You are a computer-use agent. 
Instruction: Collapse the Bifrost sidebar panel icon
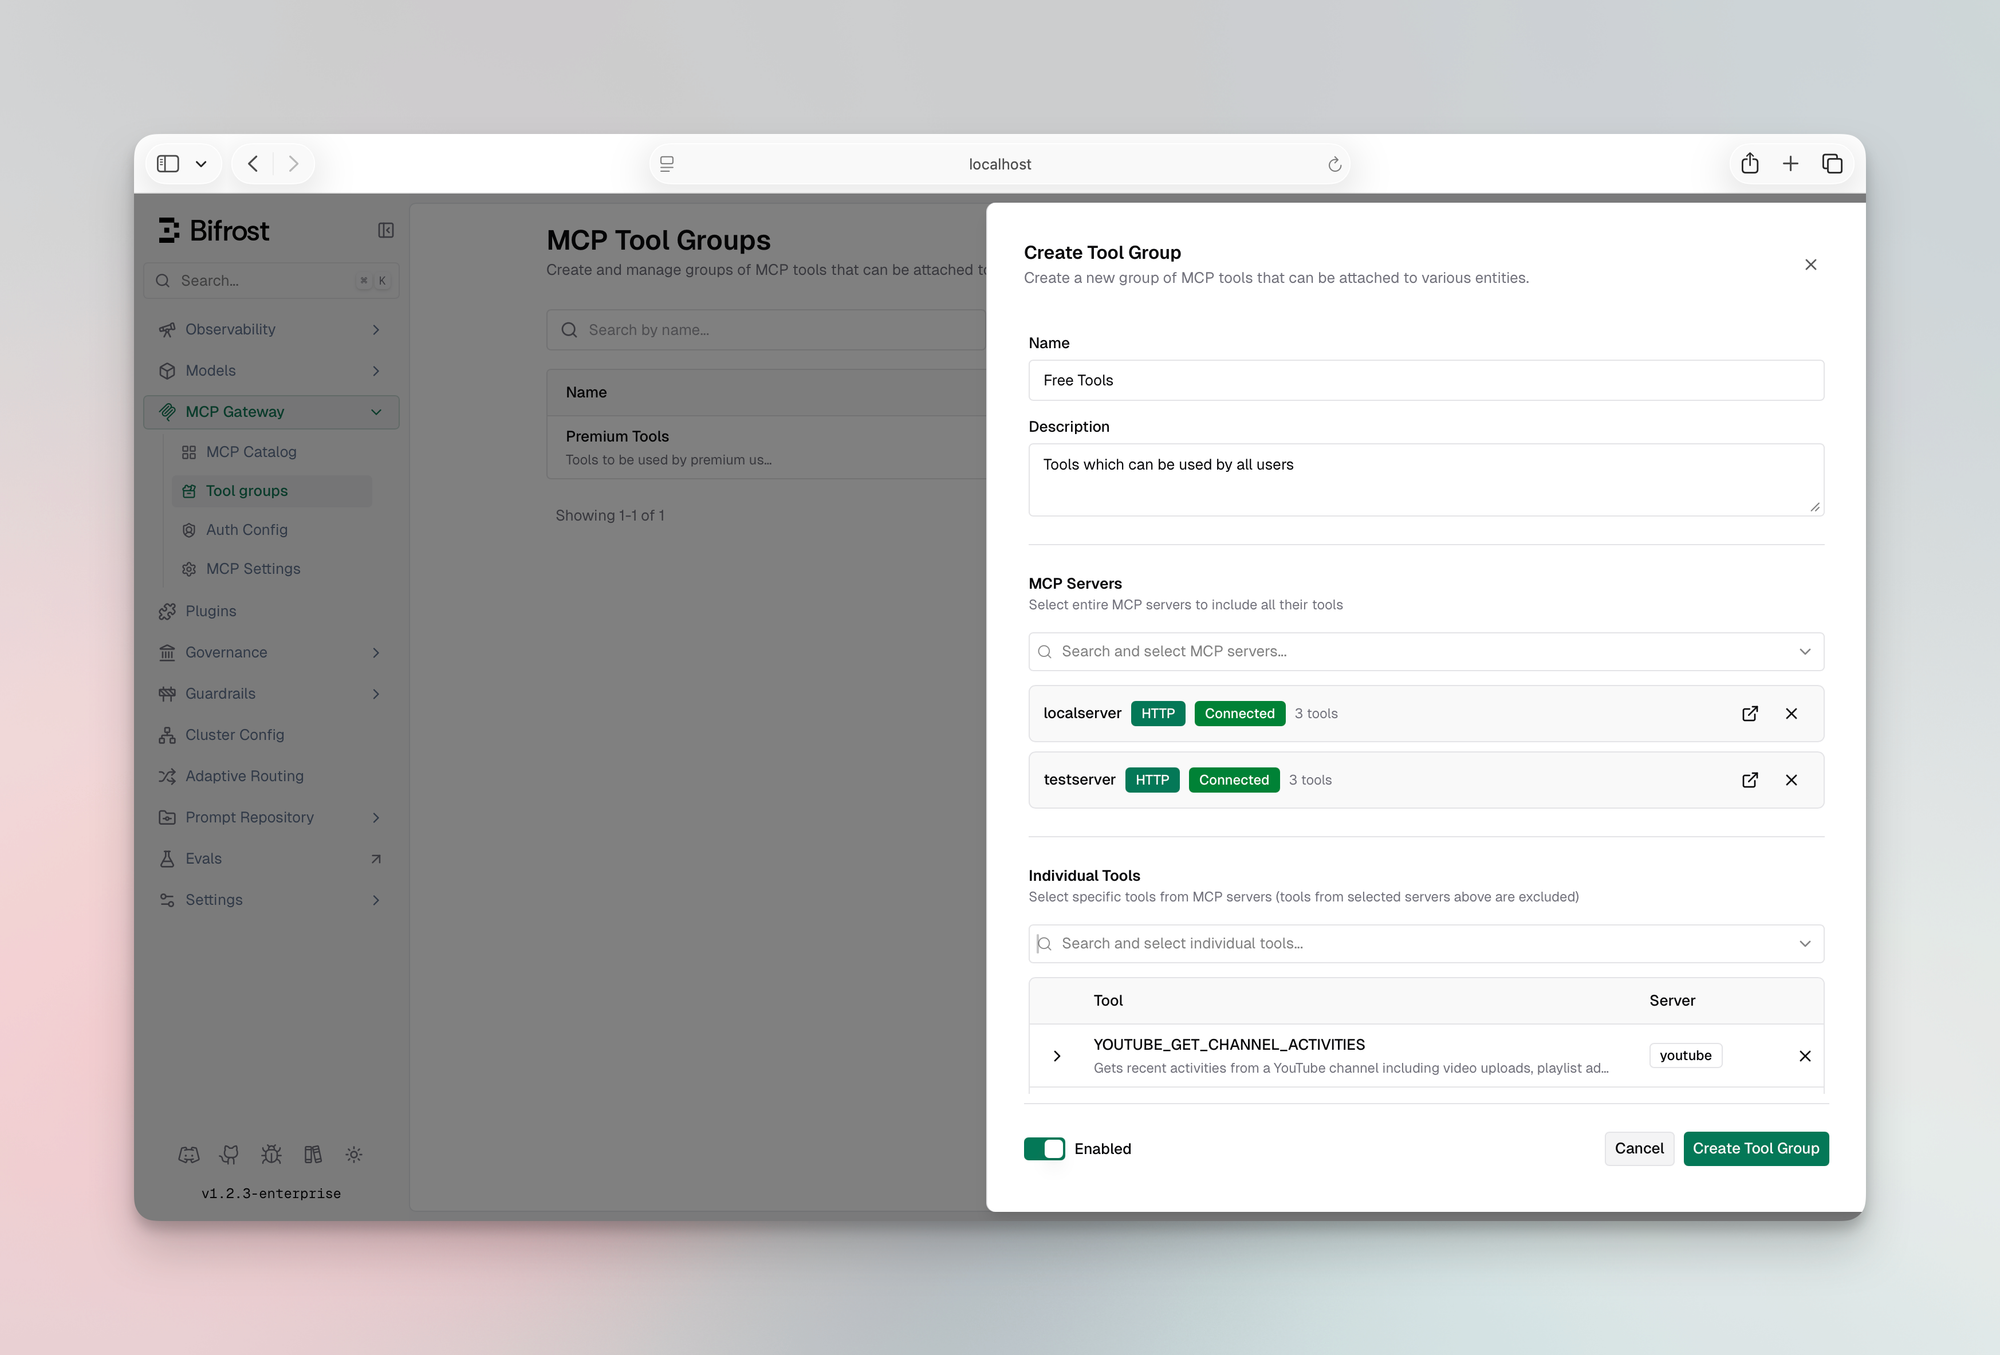[386, 231]
